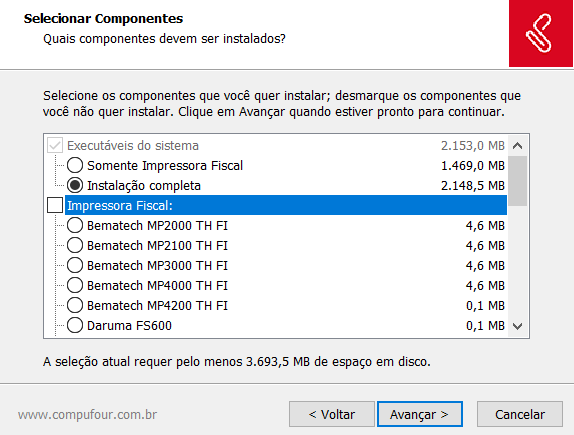Click the scroll down arrow in component list
The height and width of the screenshot is (435, 574).
click(517, 326)
